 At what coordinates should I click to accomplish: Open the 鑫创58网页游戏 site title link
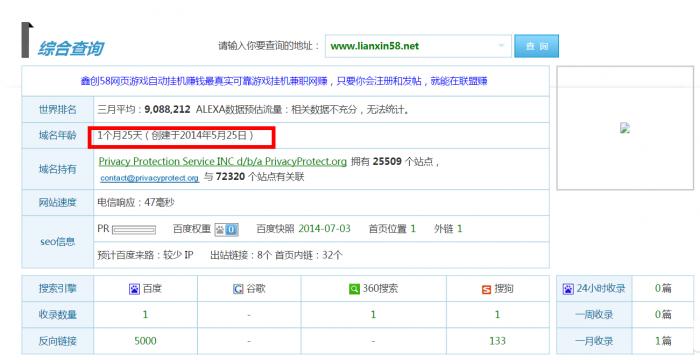[x=283, y=81]
